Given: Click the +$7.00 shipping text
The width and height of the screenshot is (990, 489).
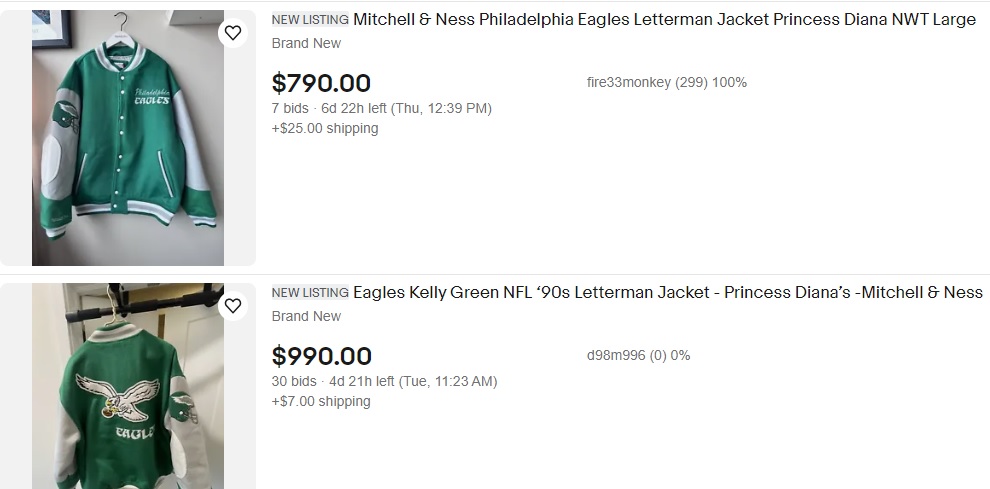Looking at the screenshot, I should point(321,401).
